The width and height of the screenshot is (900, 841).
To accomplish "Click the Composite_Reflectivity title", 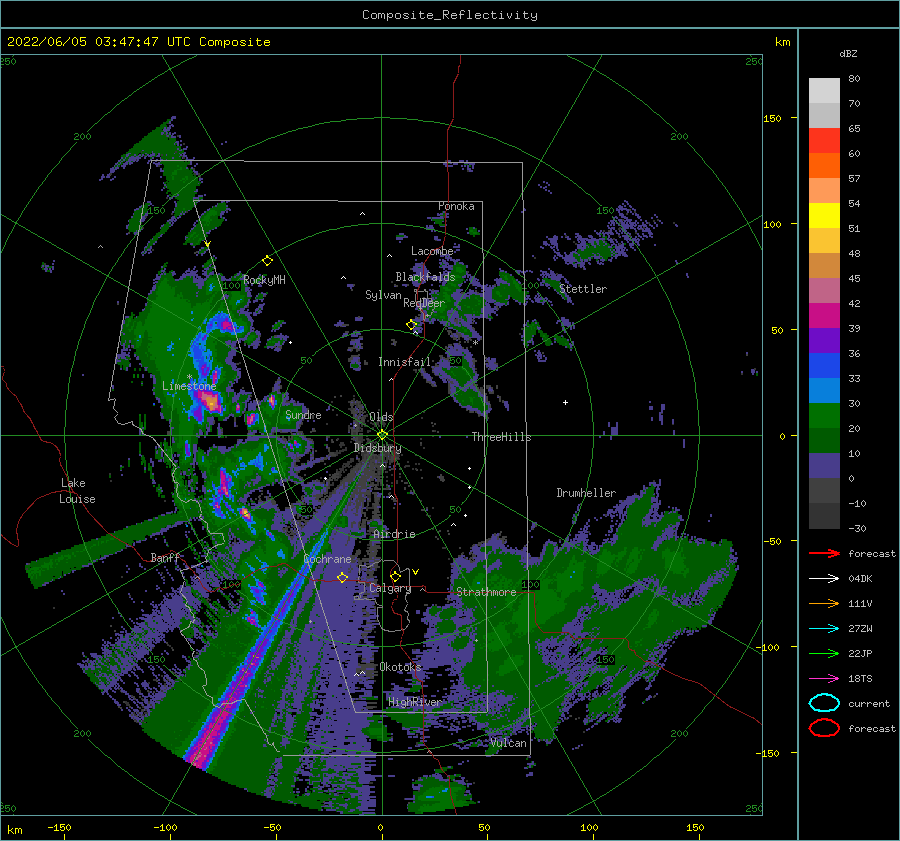I will 450,15.
